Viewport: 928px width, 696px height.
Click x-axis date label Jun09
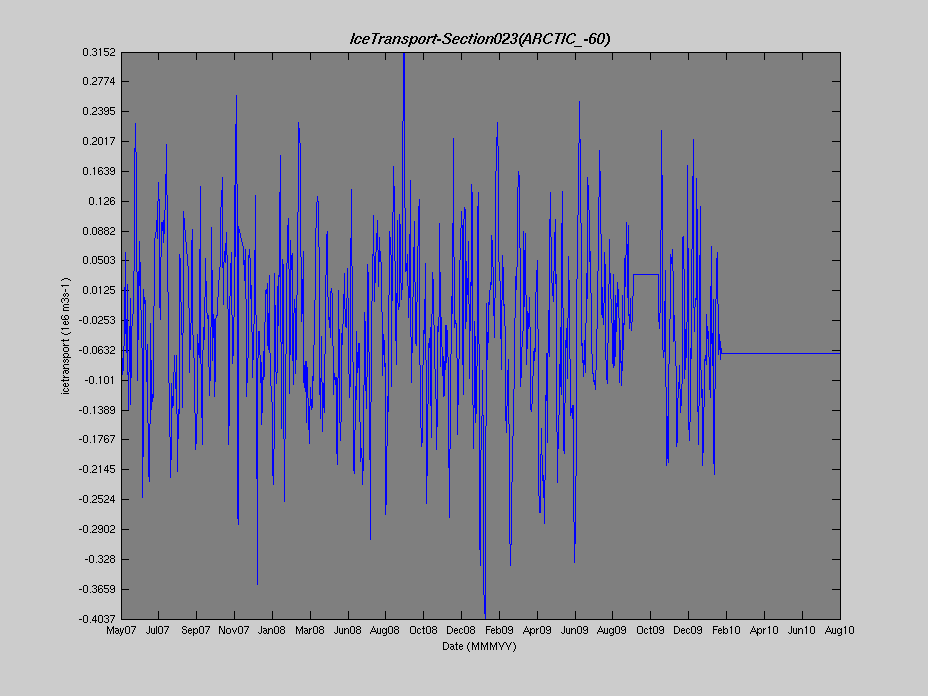pos(575,630)
